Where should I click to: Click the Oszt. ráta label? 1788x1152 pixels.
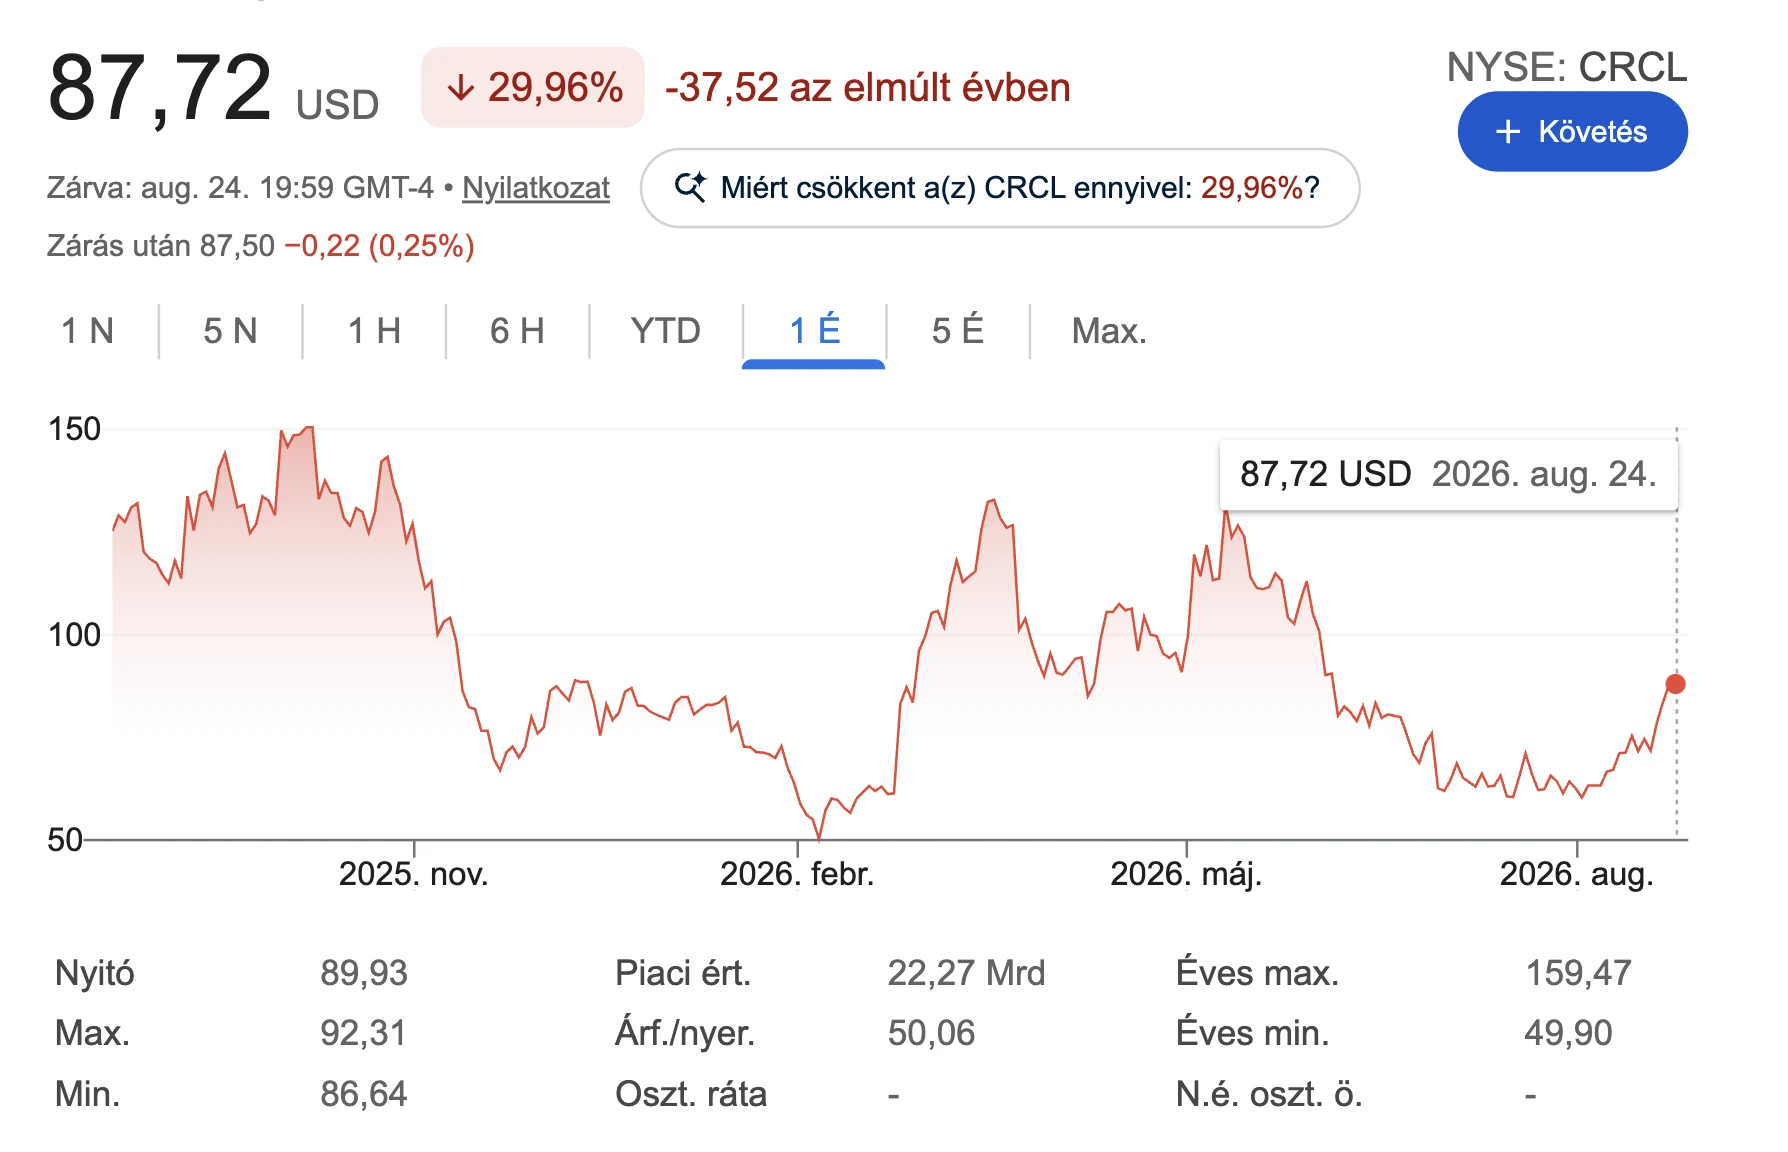point(691,1094)
